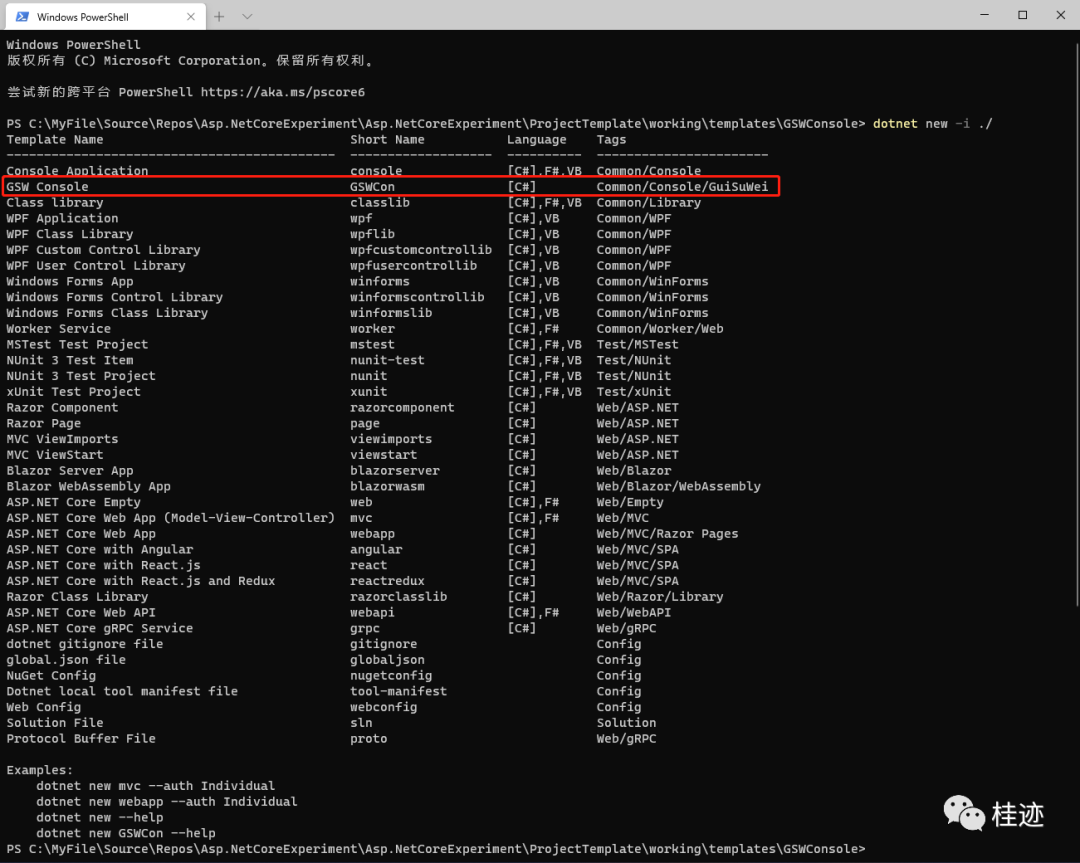Click the terminal vertical scrollbar
Viewport: 1080px width, 863px height.
1077,324
